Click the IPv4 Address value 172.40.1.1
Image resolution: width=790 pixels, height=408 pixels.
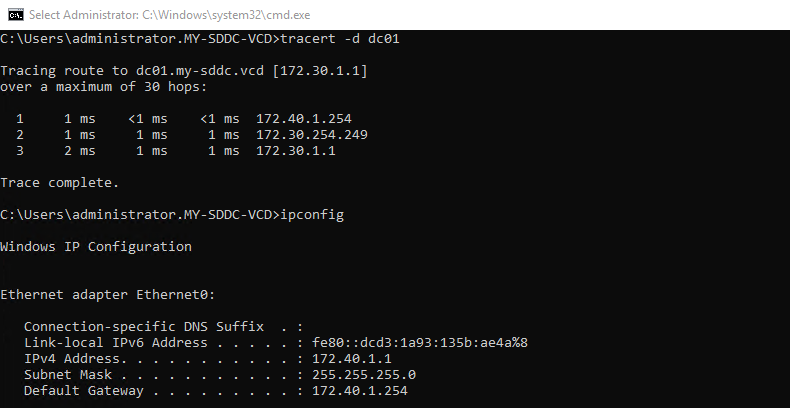point(352,359)
